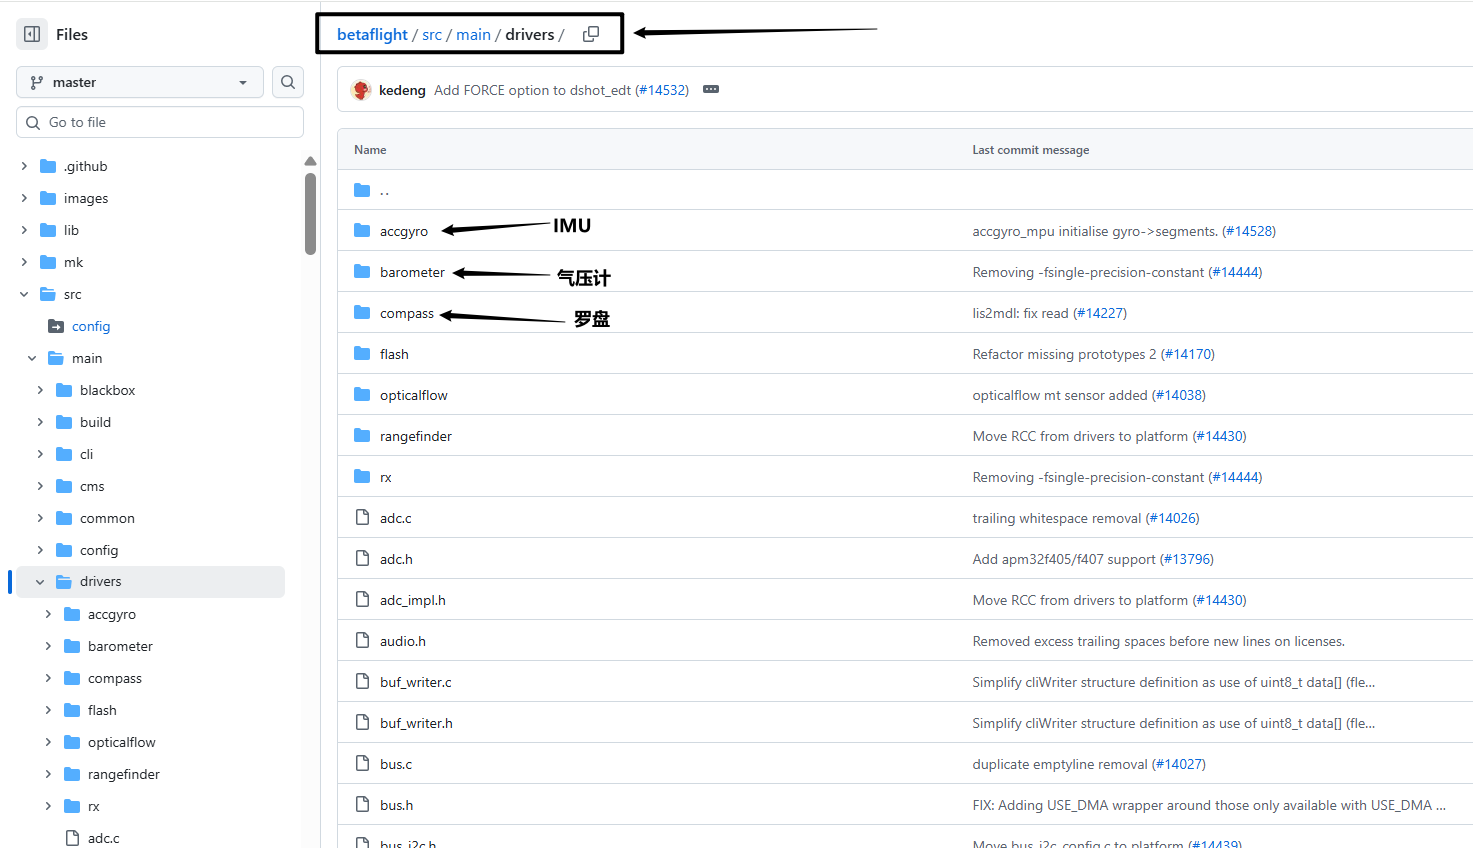
Task: Click kedeng's avatar image
Action: click(361, 90)
